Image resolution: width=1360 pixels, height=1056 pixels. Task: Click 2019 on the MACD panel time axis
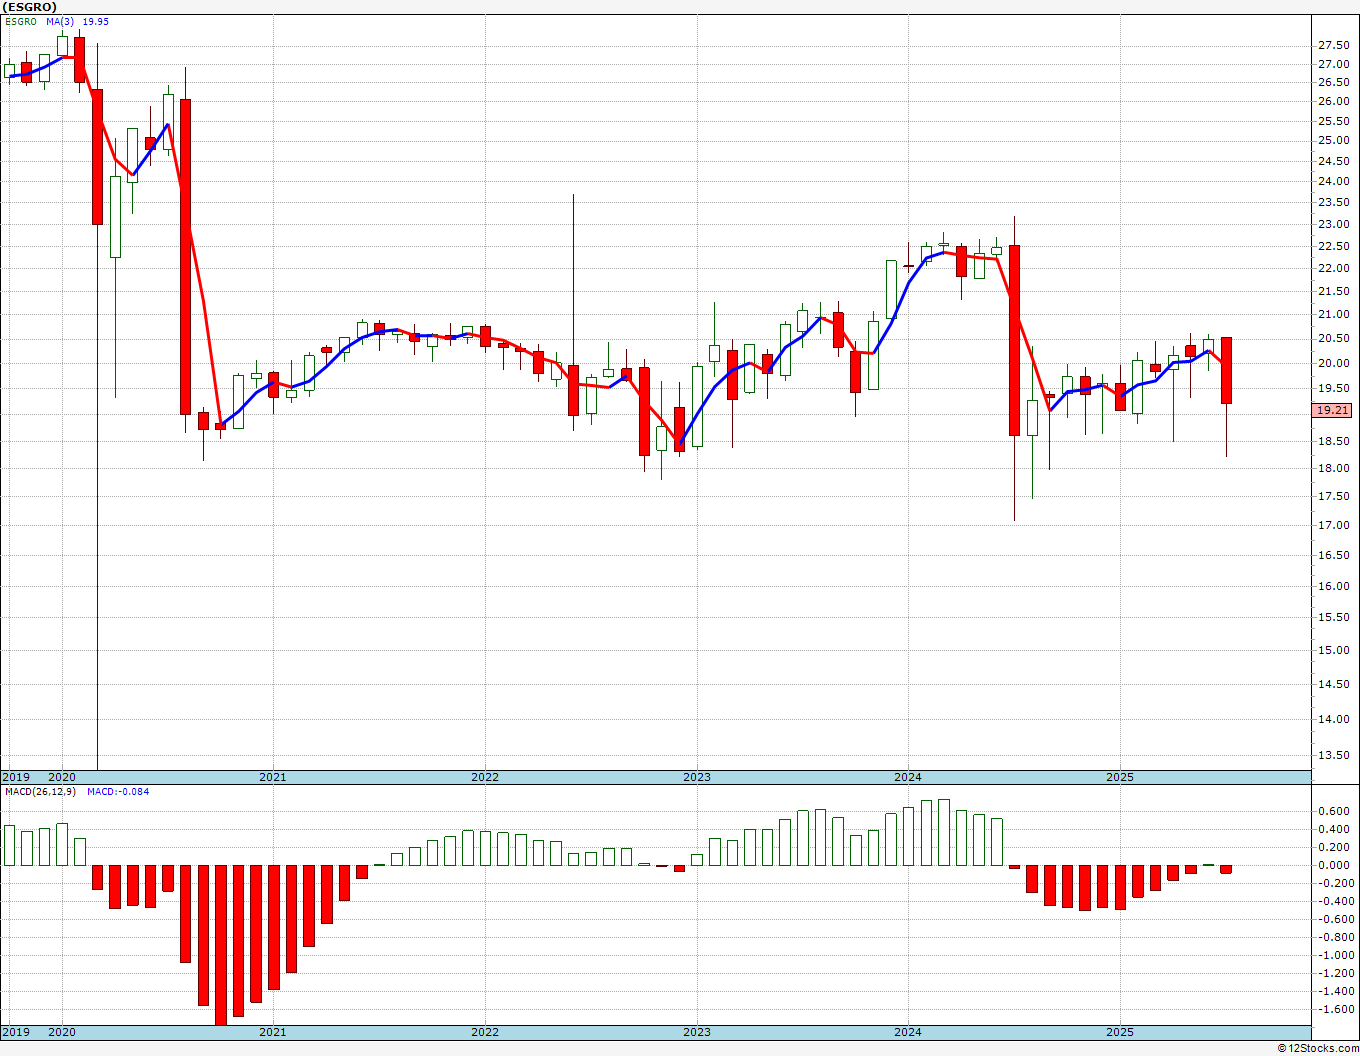pyautogui.click(x=15, y=1032)
